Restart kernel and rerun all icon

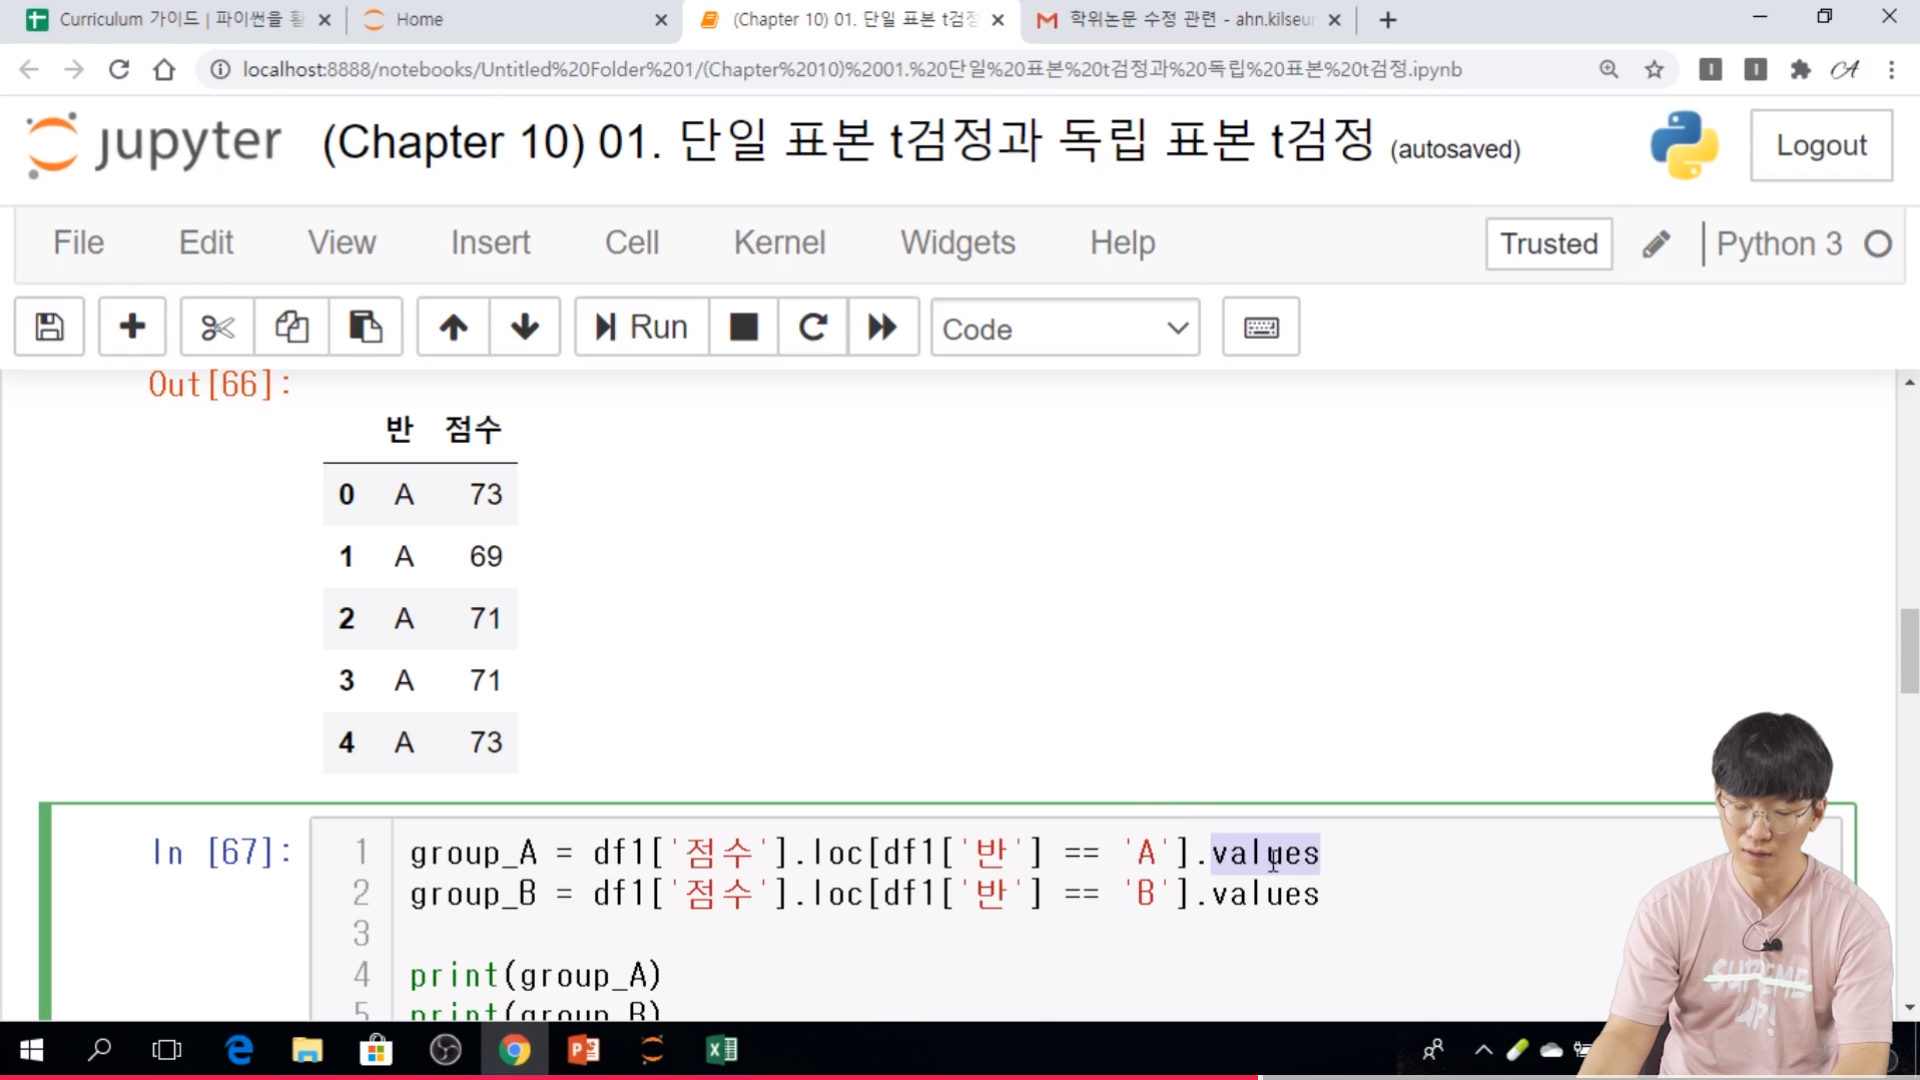click(x=882, y=327)
